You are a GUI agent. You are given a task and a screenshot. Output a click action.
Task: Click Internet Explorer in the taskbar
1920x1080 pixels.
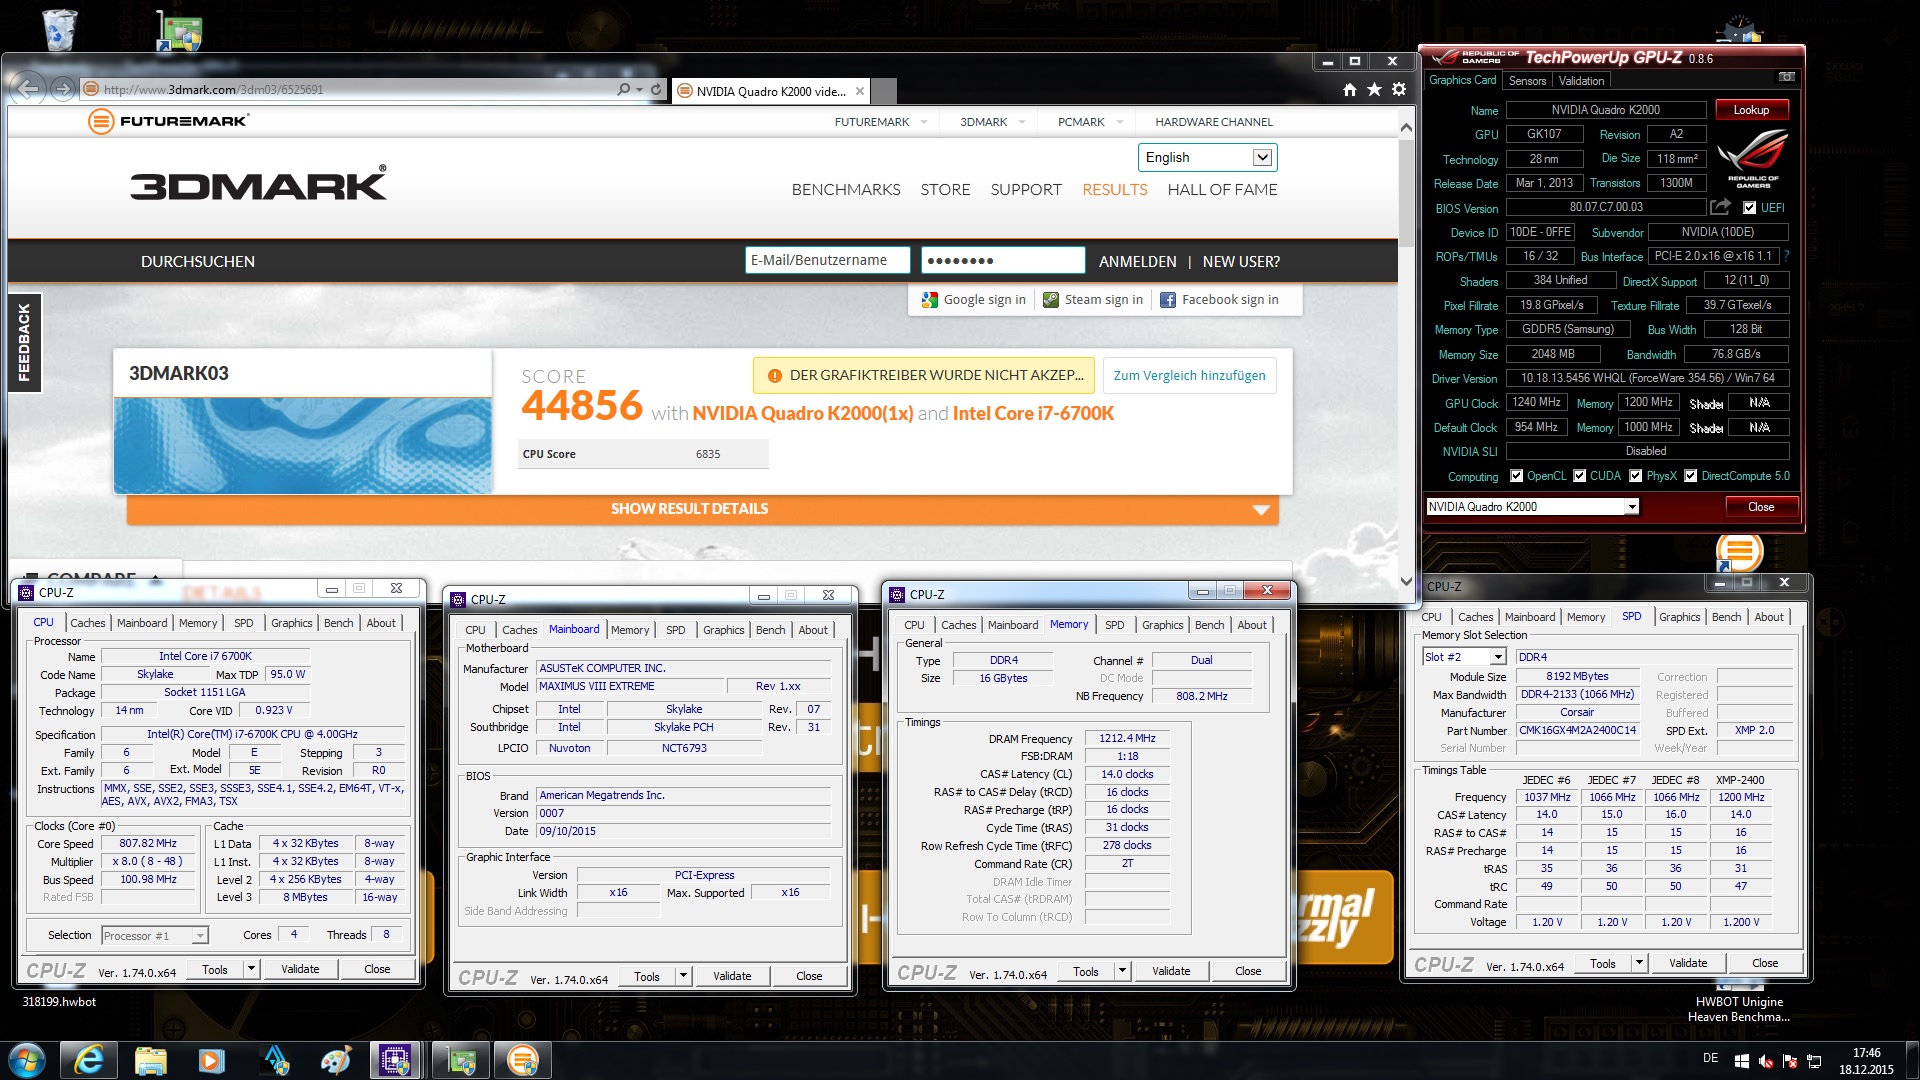click(x=89, y=1060)
